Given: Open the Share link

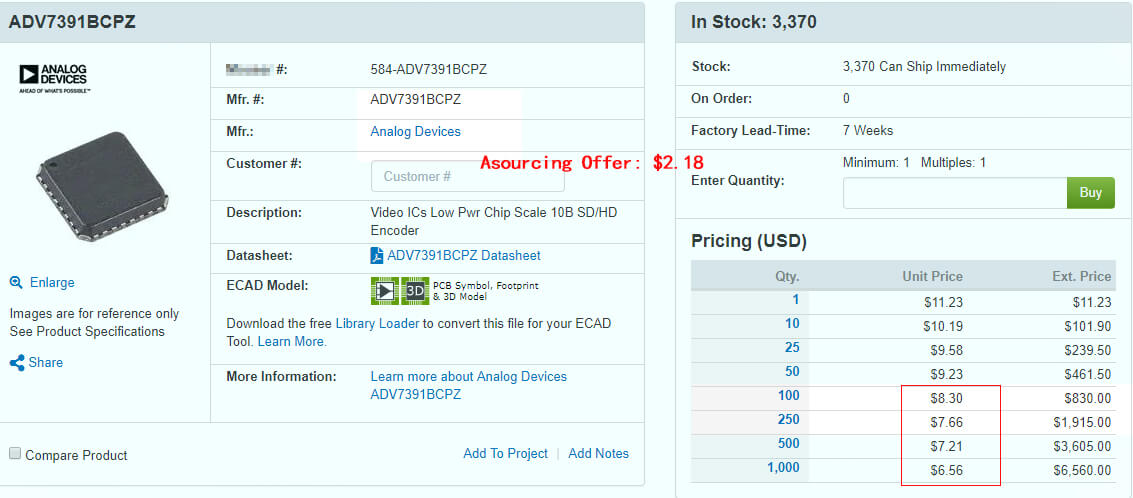Looking at the screenshot, I should 46,363.
